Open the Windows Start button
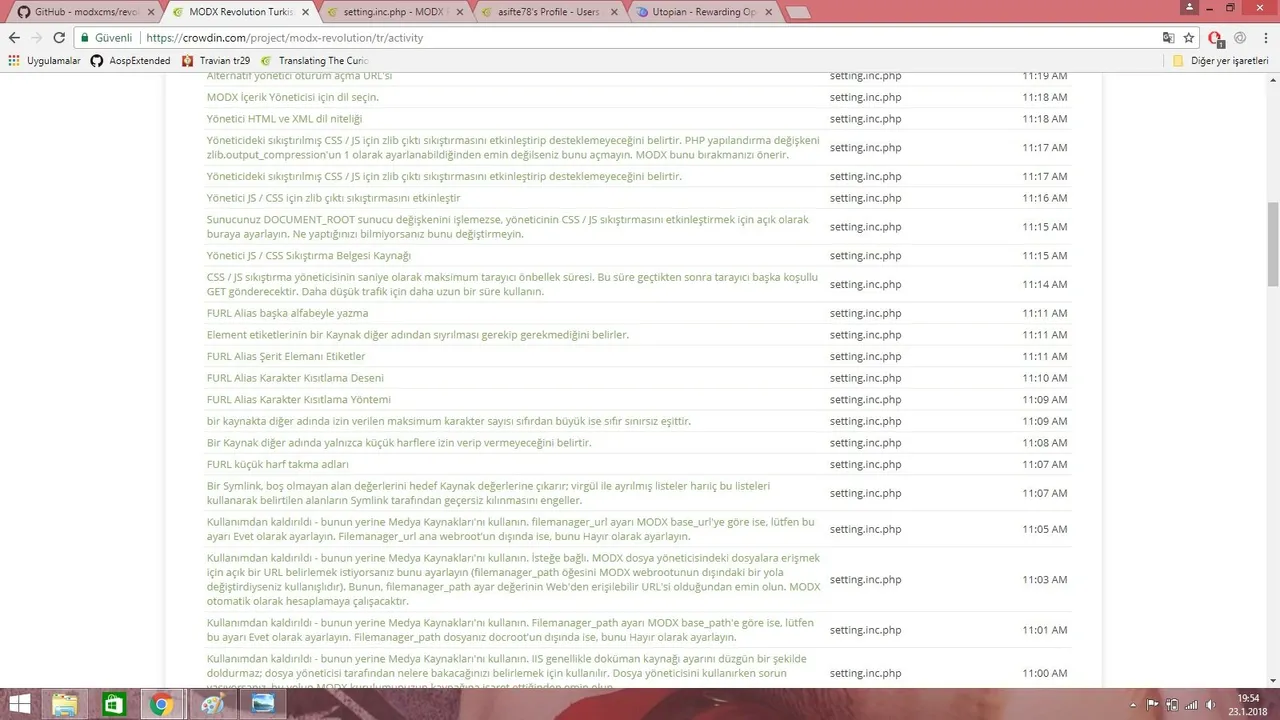The width and height of the screenshot is (1280, 720). click(x=19, y=704)
